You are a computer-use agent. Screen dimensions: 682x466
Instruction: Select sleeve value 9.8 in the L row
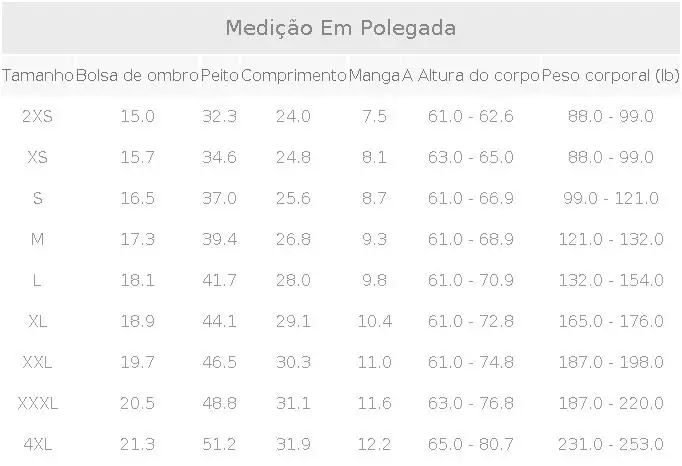click(x=374, y=280)
